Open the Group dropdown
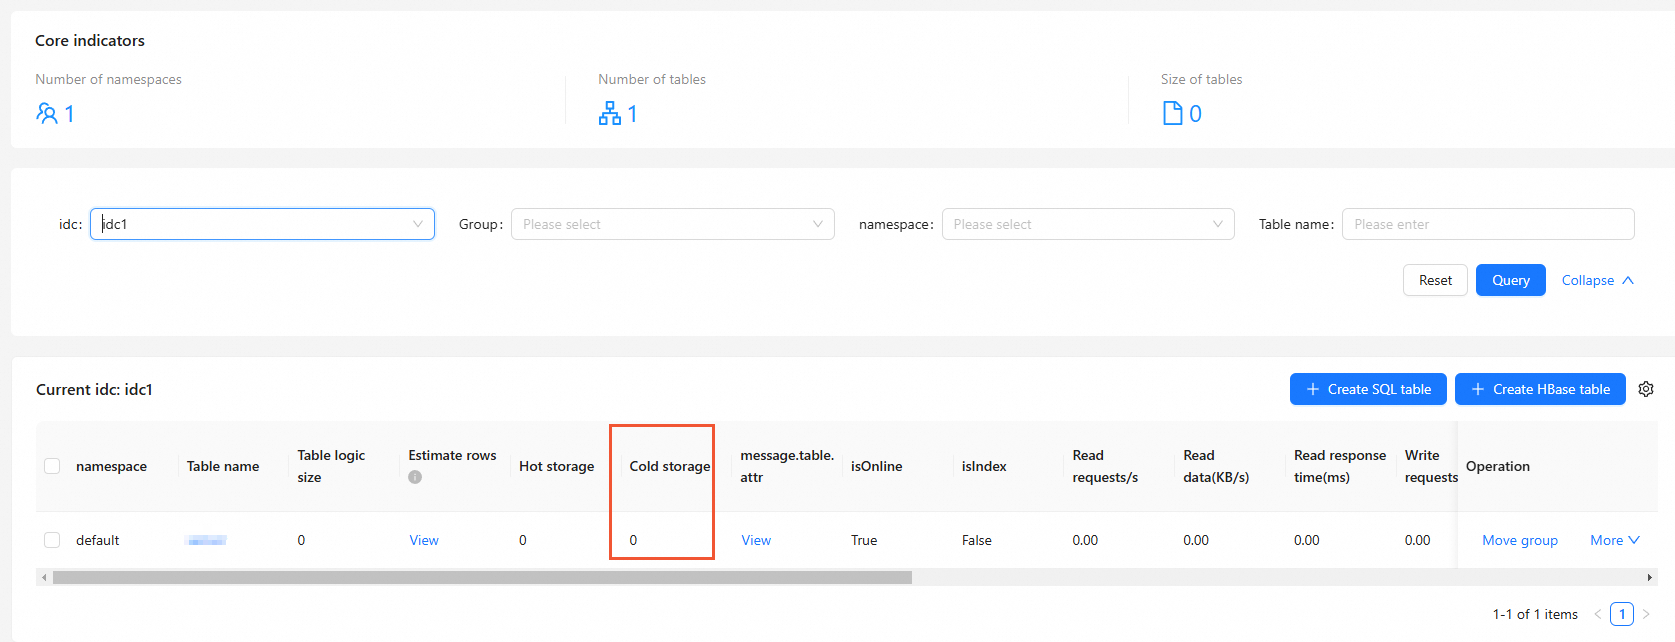1675x642 pixels. (x=673, y=224)
